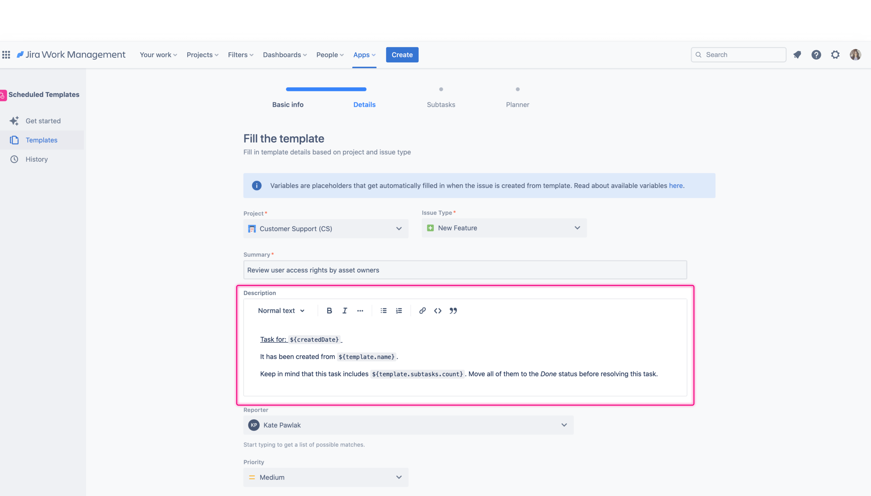The width and height of the screenshot is (871, 496).
Task: Insert a quote block in description
Action: point(453,311)
